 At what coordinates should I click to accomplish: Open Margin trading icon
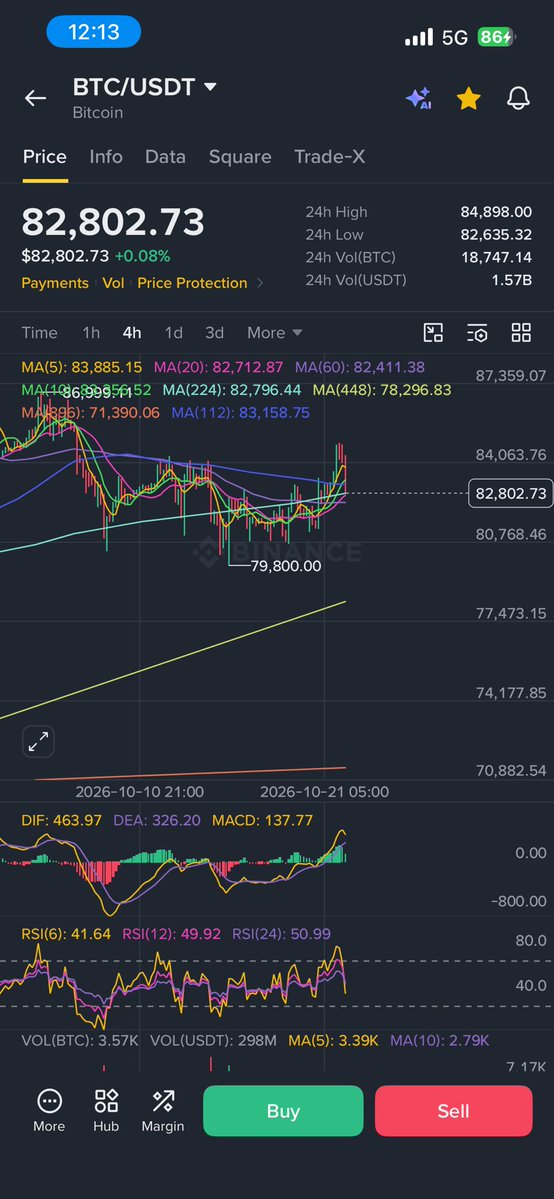[163, 1110]
